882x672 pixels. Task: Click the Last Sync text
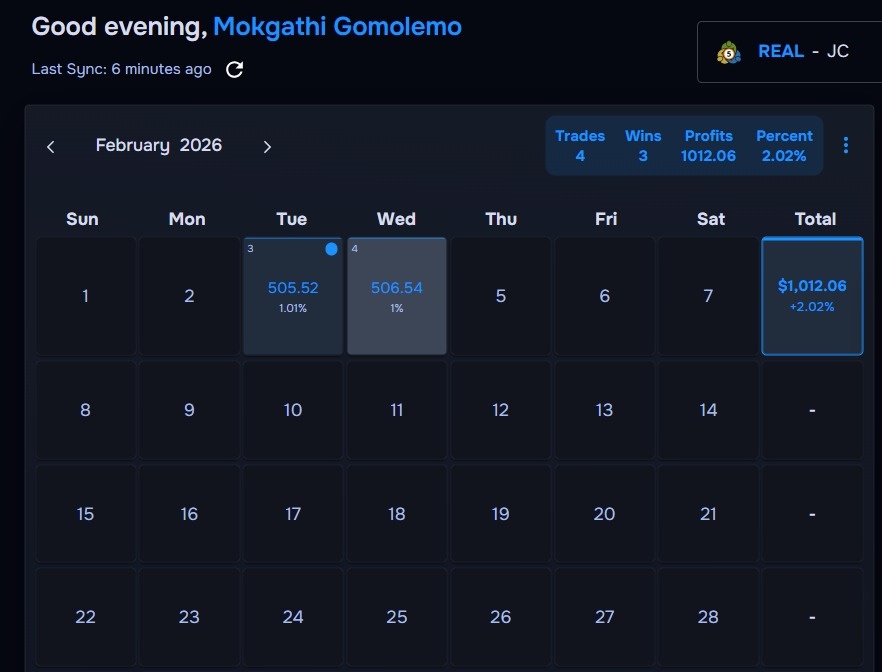click(x=122, y=69)
